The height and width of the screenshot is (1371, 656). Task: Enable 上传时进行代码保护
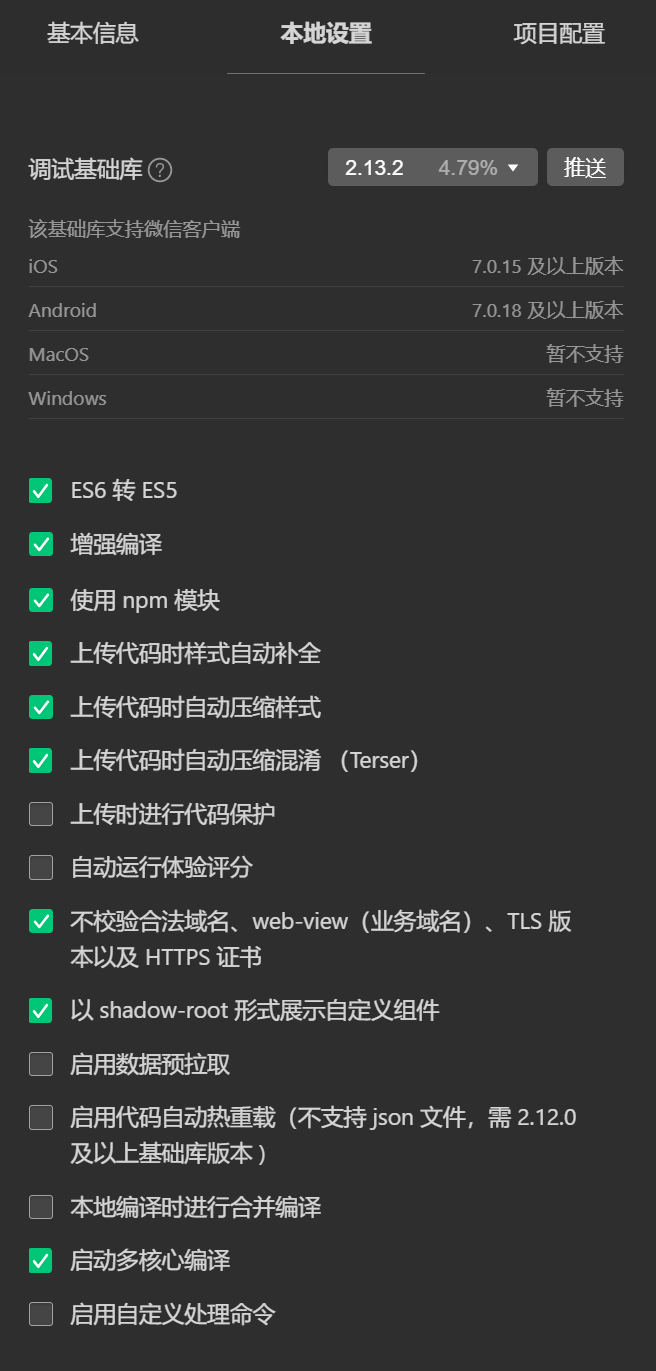point(40,814)
